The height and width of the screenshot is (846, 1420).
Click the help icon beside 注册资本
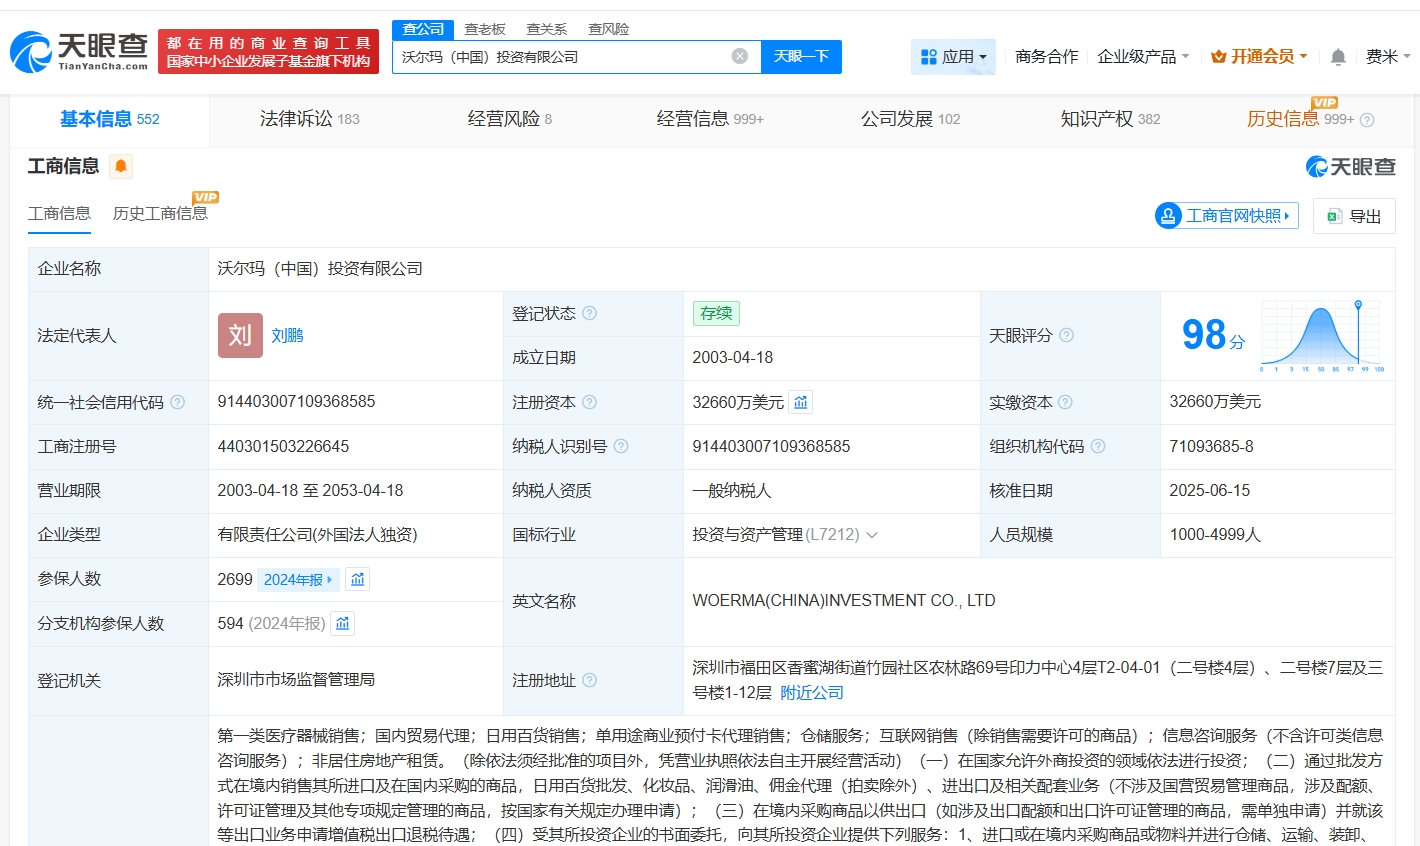[590, 402]
